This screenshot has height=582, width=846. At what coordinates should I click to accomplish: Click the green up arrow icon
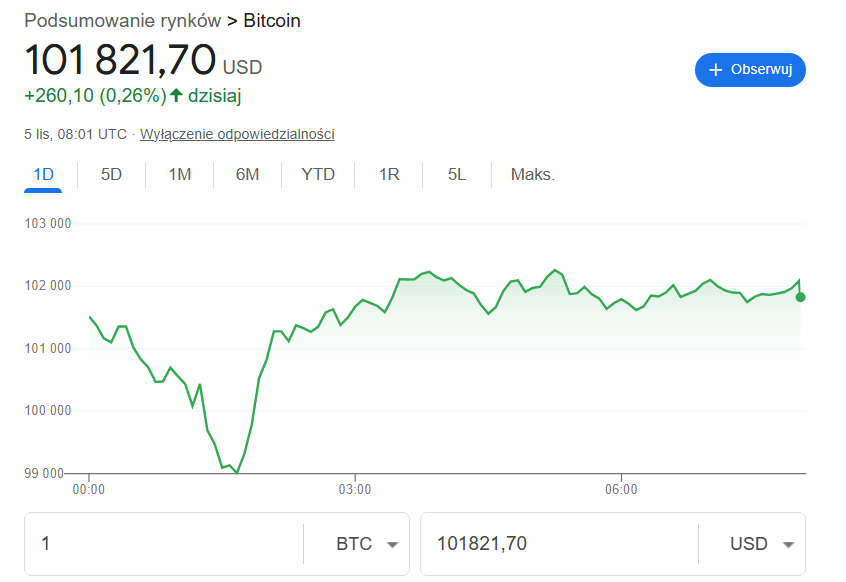point(176,96)
